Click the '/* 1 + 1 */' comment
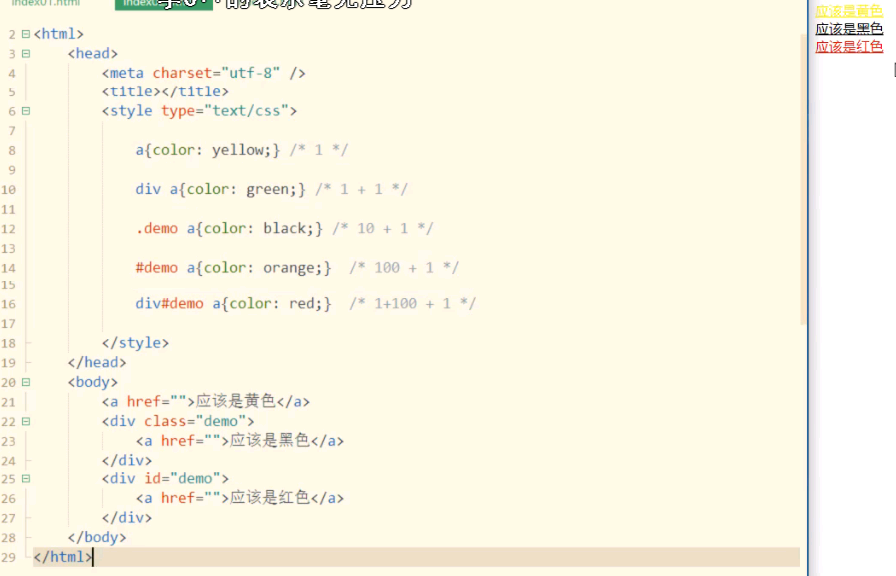The width and height of the screenshot is (896, 576). (x=362, y=189)
